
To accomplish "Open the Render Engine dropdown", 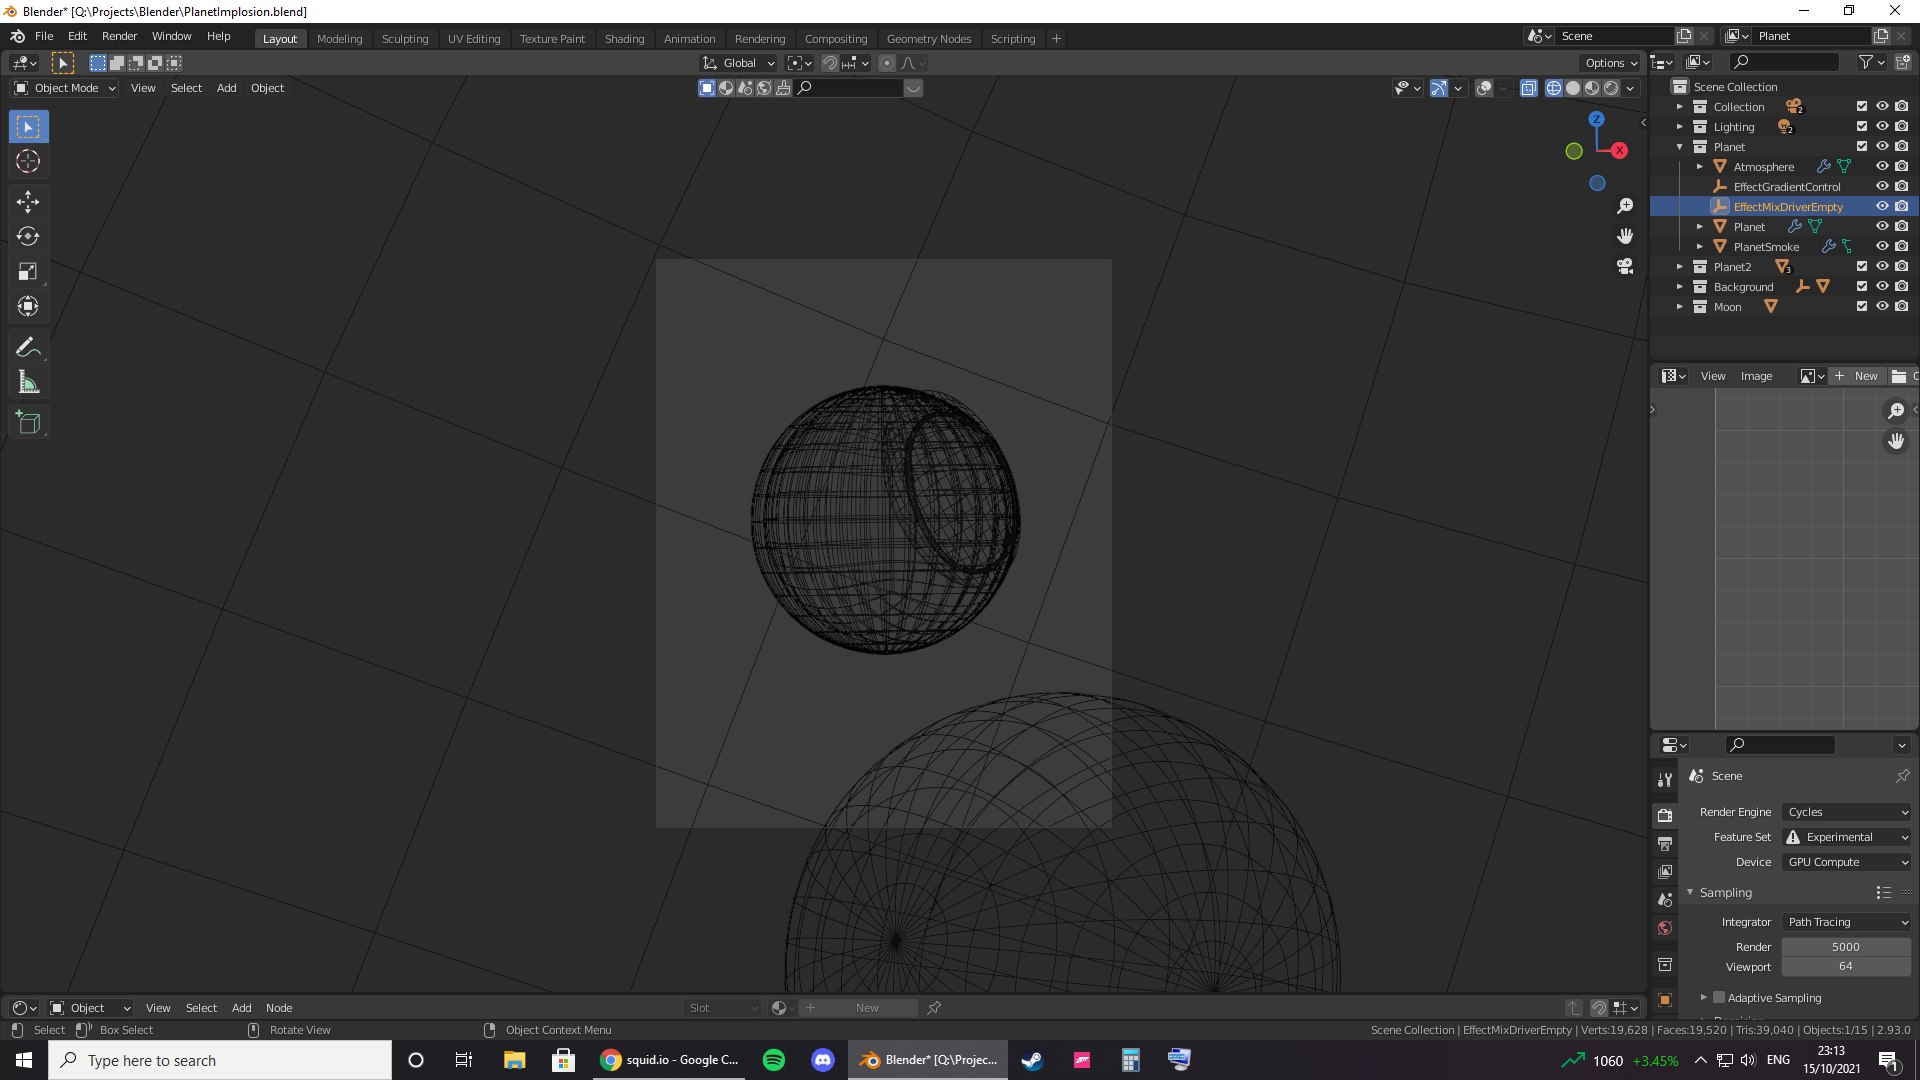I will [x=1846, y=812].
